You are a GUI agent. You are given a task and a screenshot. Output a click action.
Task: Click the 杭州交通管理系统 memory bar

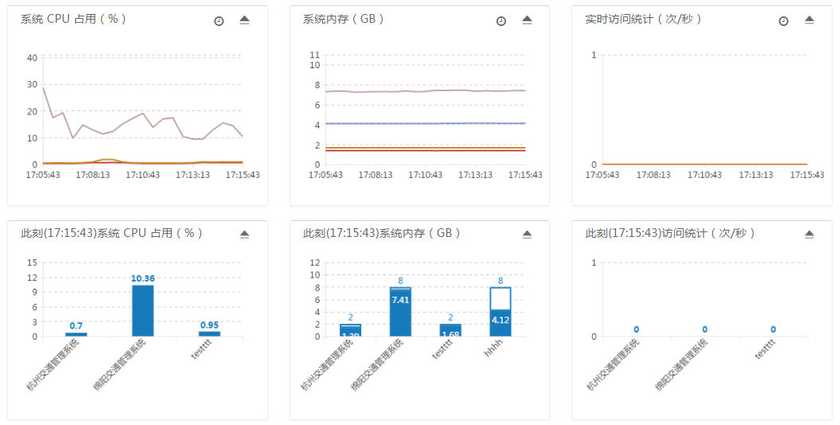[350, 330]
